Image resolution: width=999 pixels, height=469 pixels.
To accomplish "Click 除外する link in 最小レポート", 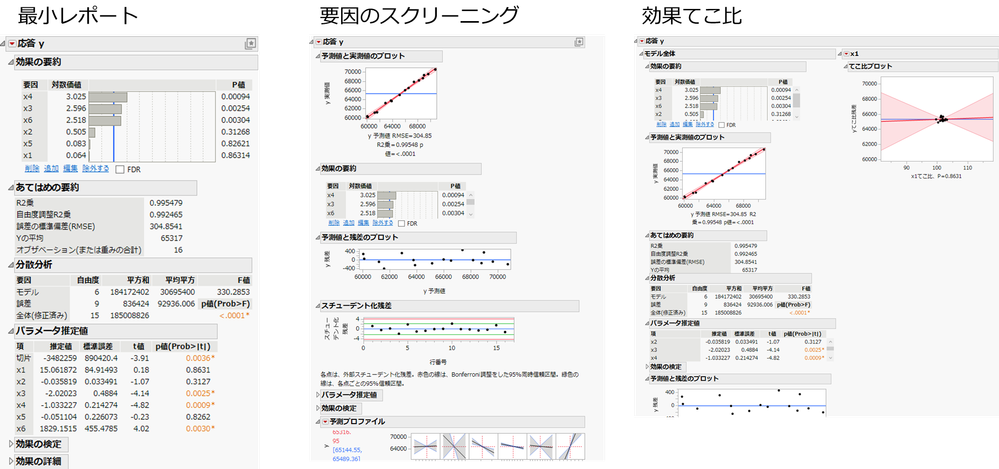I will click(x=96, y=169).
